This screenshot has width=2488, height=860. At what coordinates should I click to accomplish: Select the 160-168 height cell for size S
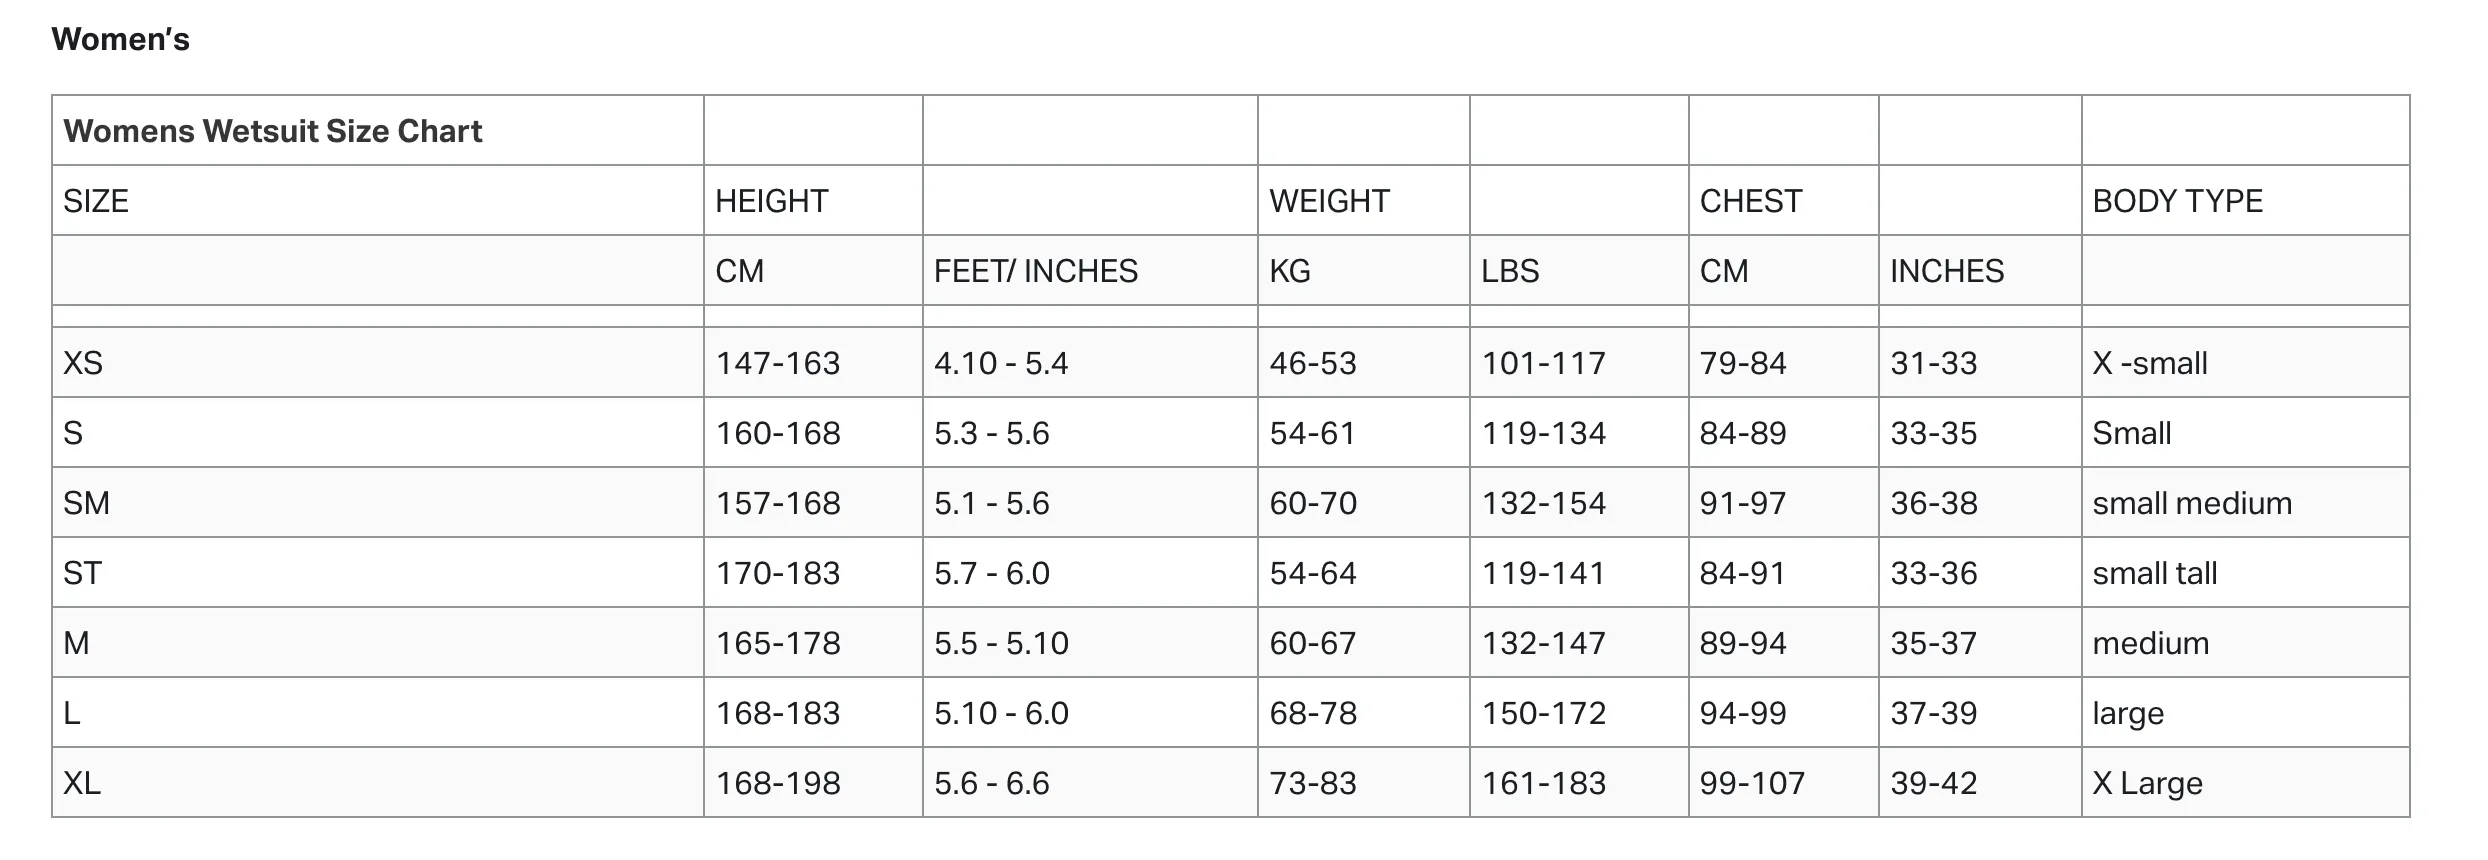pos(813,432)
